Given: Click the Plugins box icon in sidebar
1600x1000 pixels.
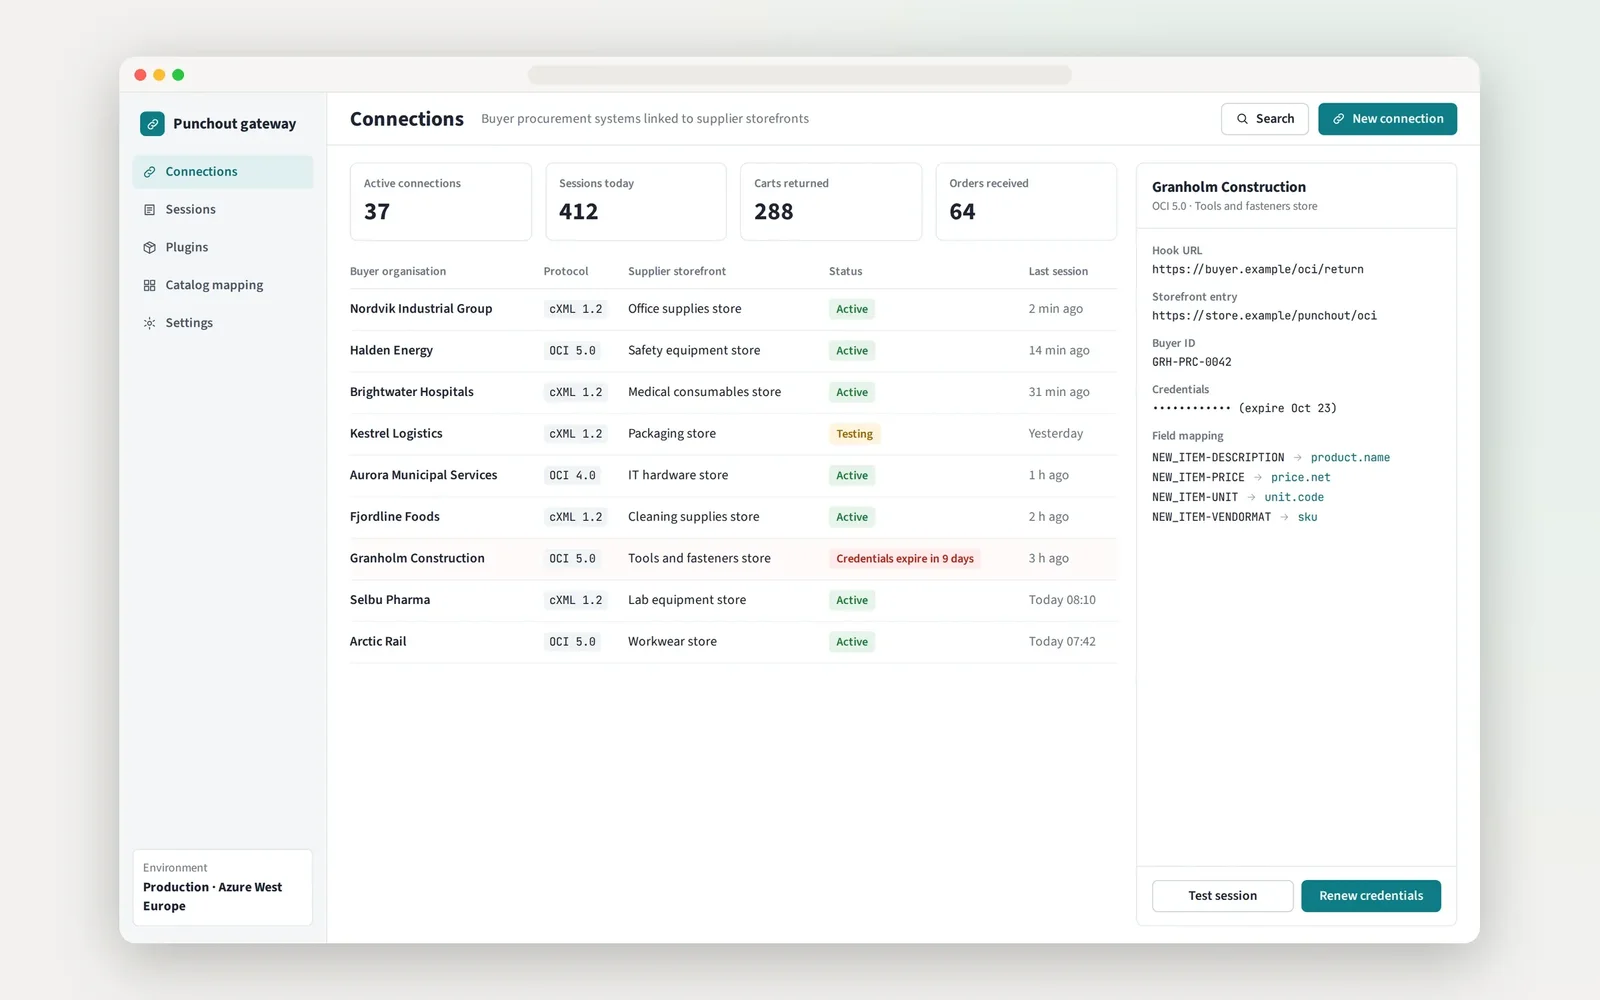Looking at the screenshot, I should pyautogui.click(x=149, y=247).
